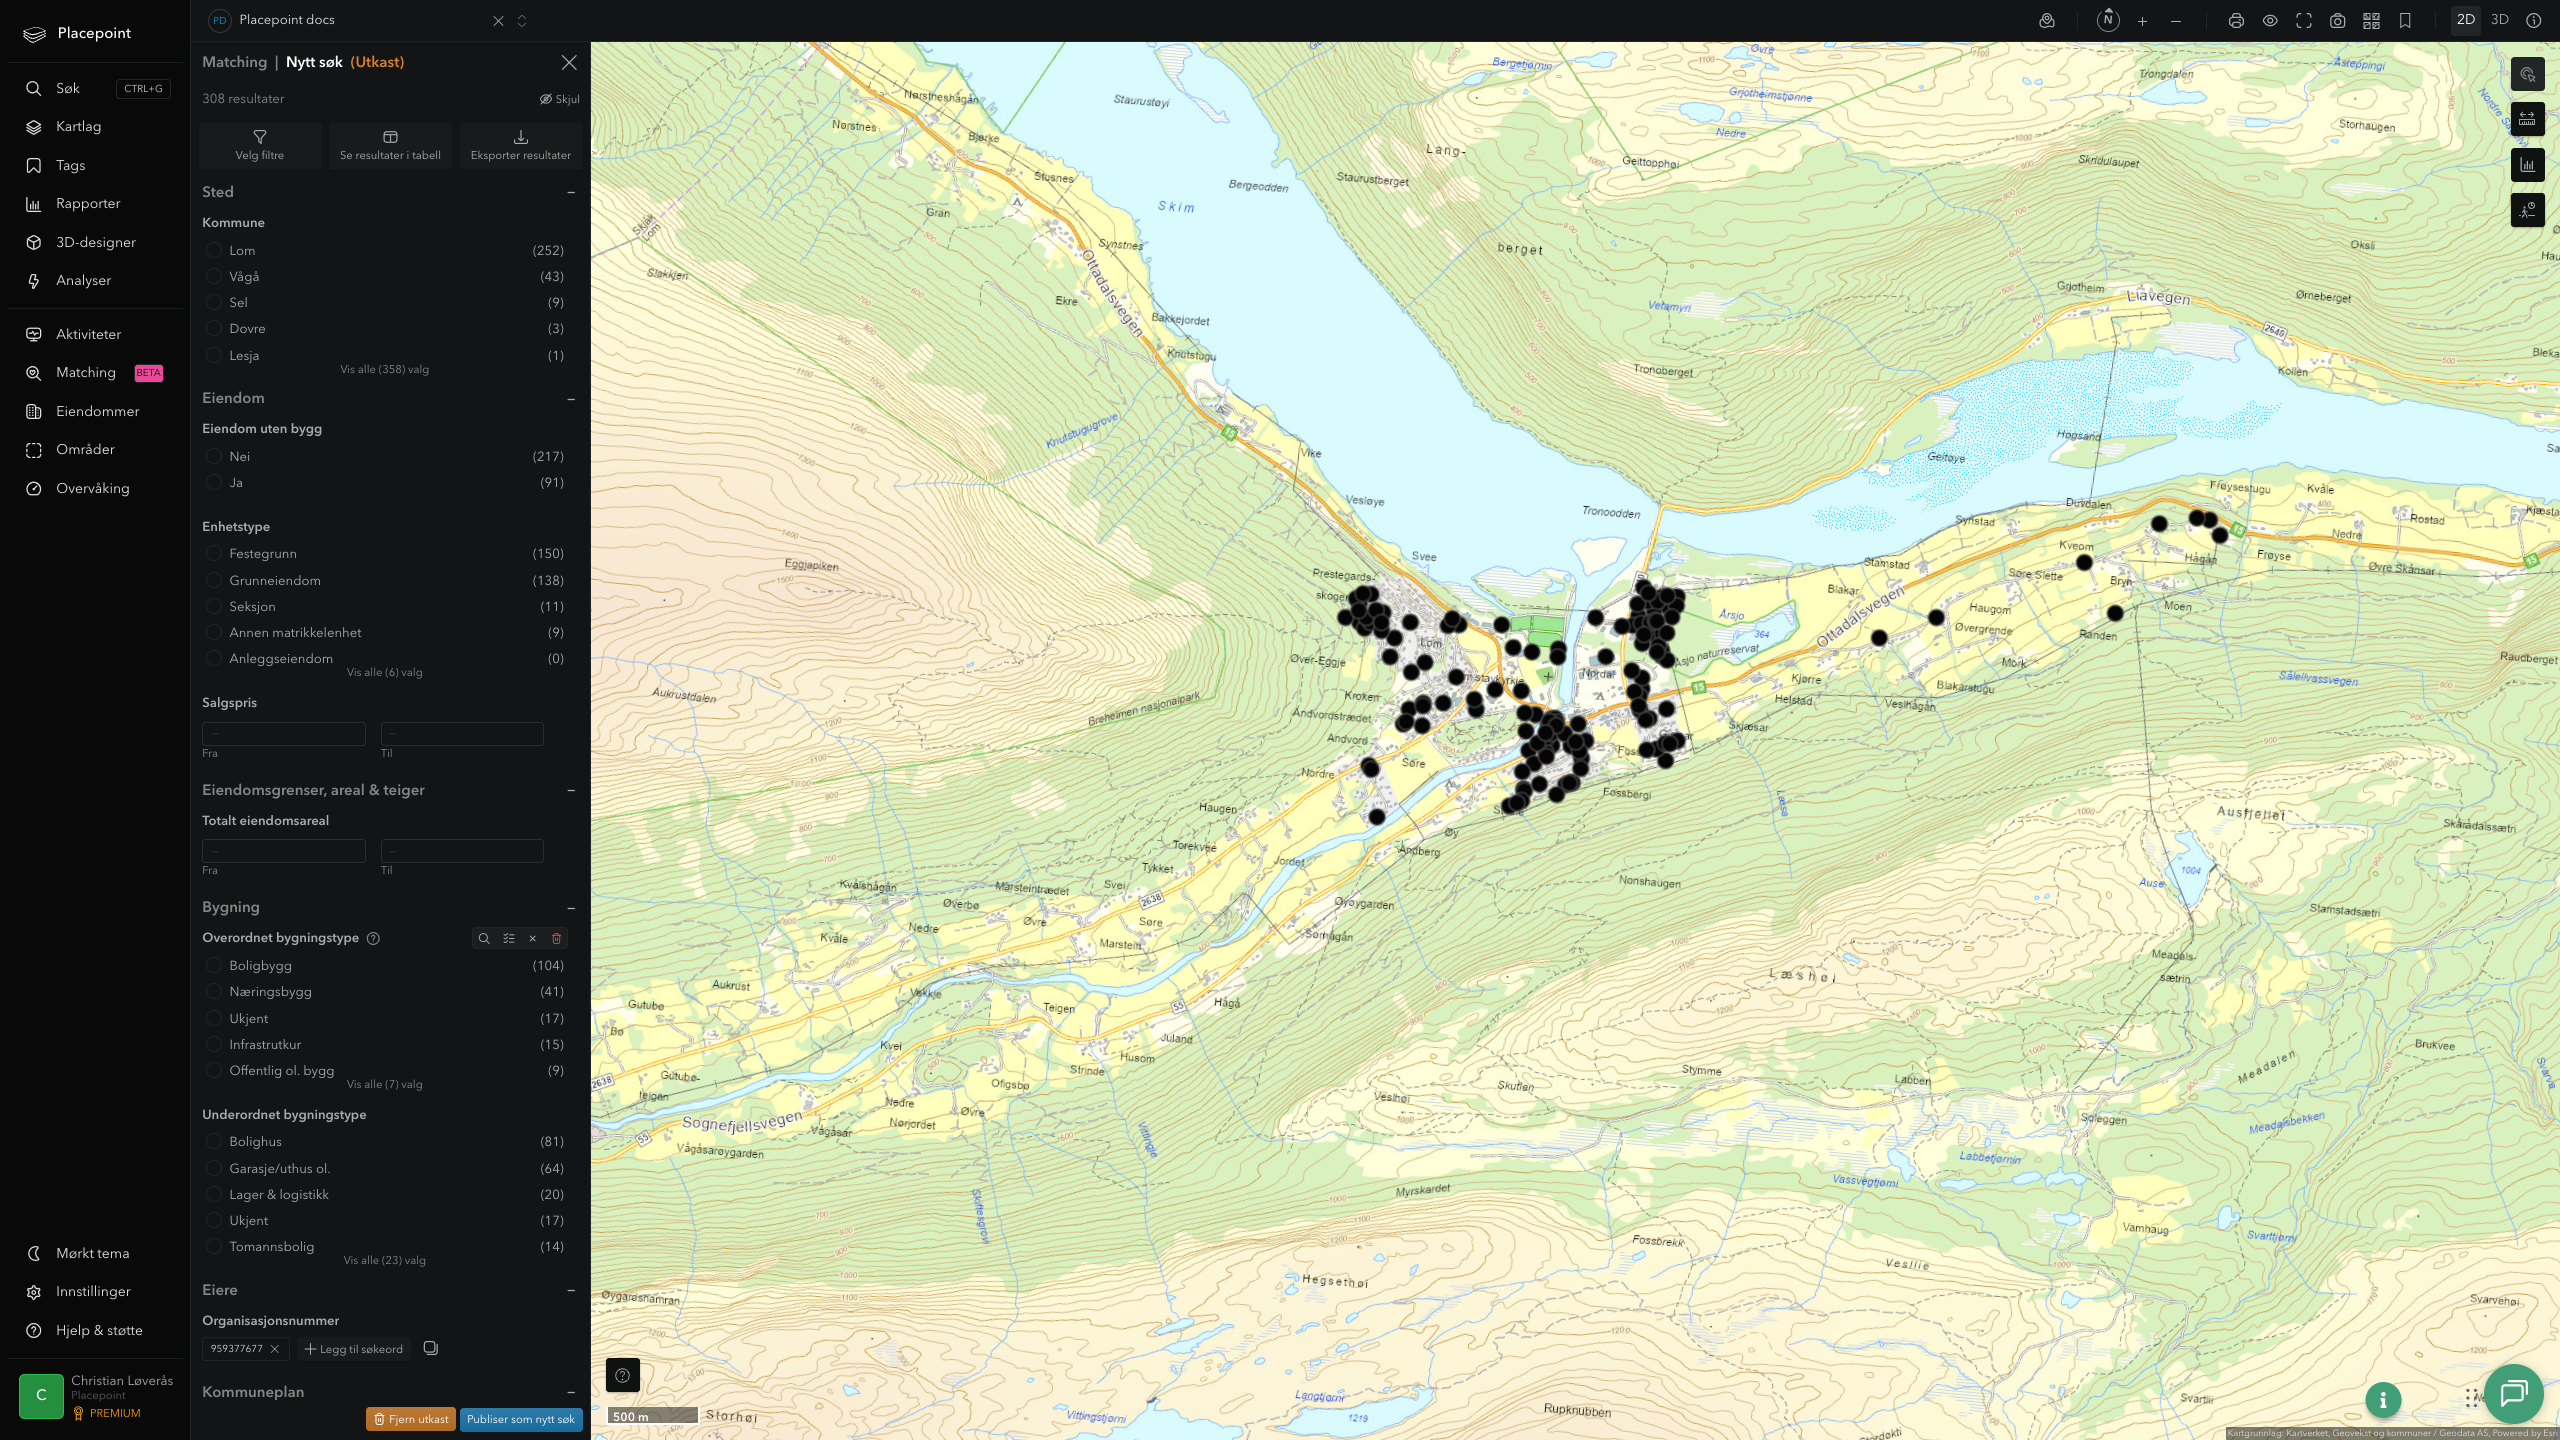Reset map orientation with the north compass
Image resolution: width=2560 pixels, height=1440 pixels.
tap(2108, 20)
